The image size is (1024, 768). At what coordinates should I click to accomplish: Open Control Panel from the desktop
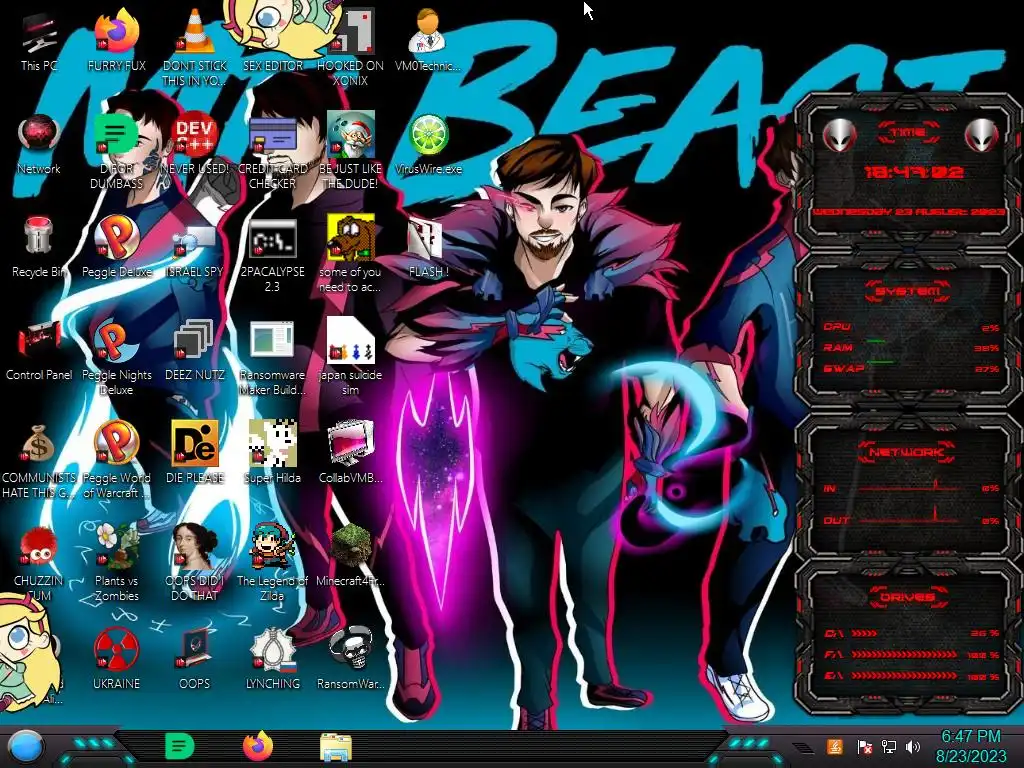pyautogui.click(x=39, y=351)
